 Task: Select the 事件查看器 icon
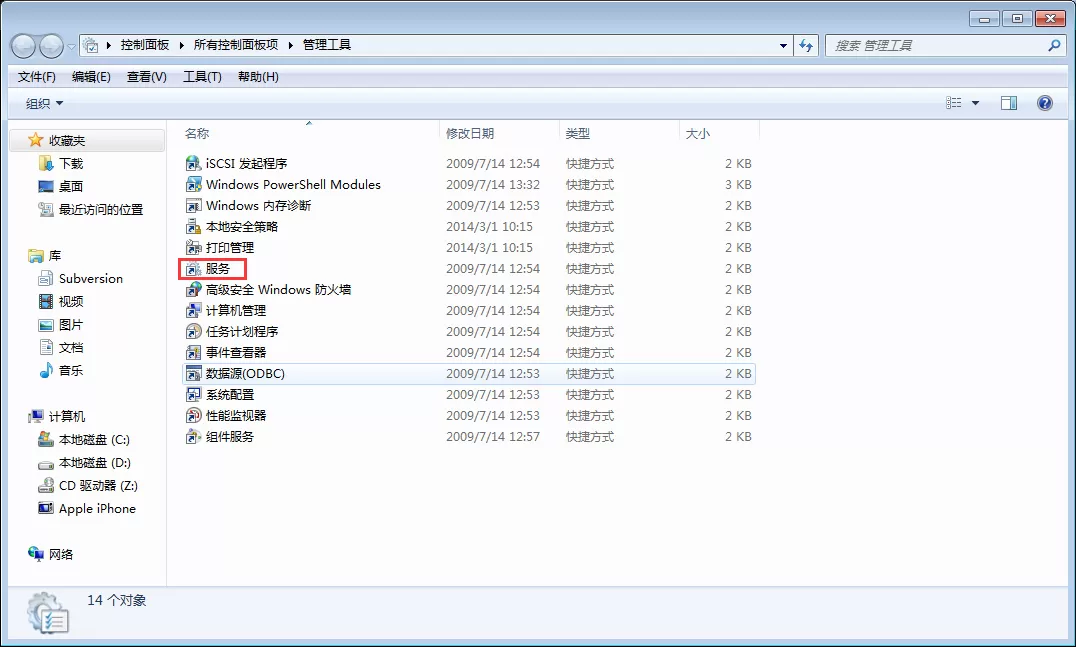194,353
